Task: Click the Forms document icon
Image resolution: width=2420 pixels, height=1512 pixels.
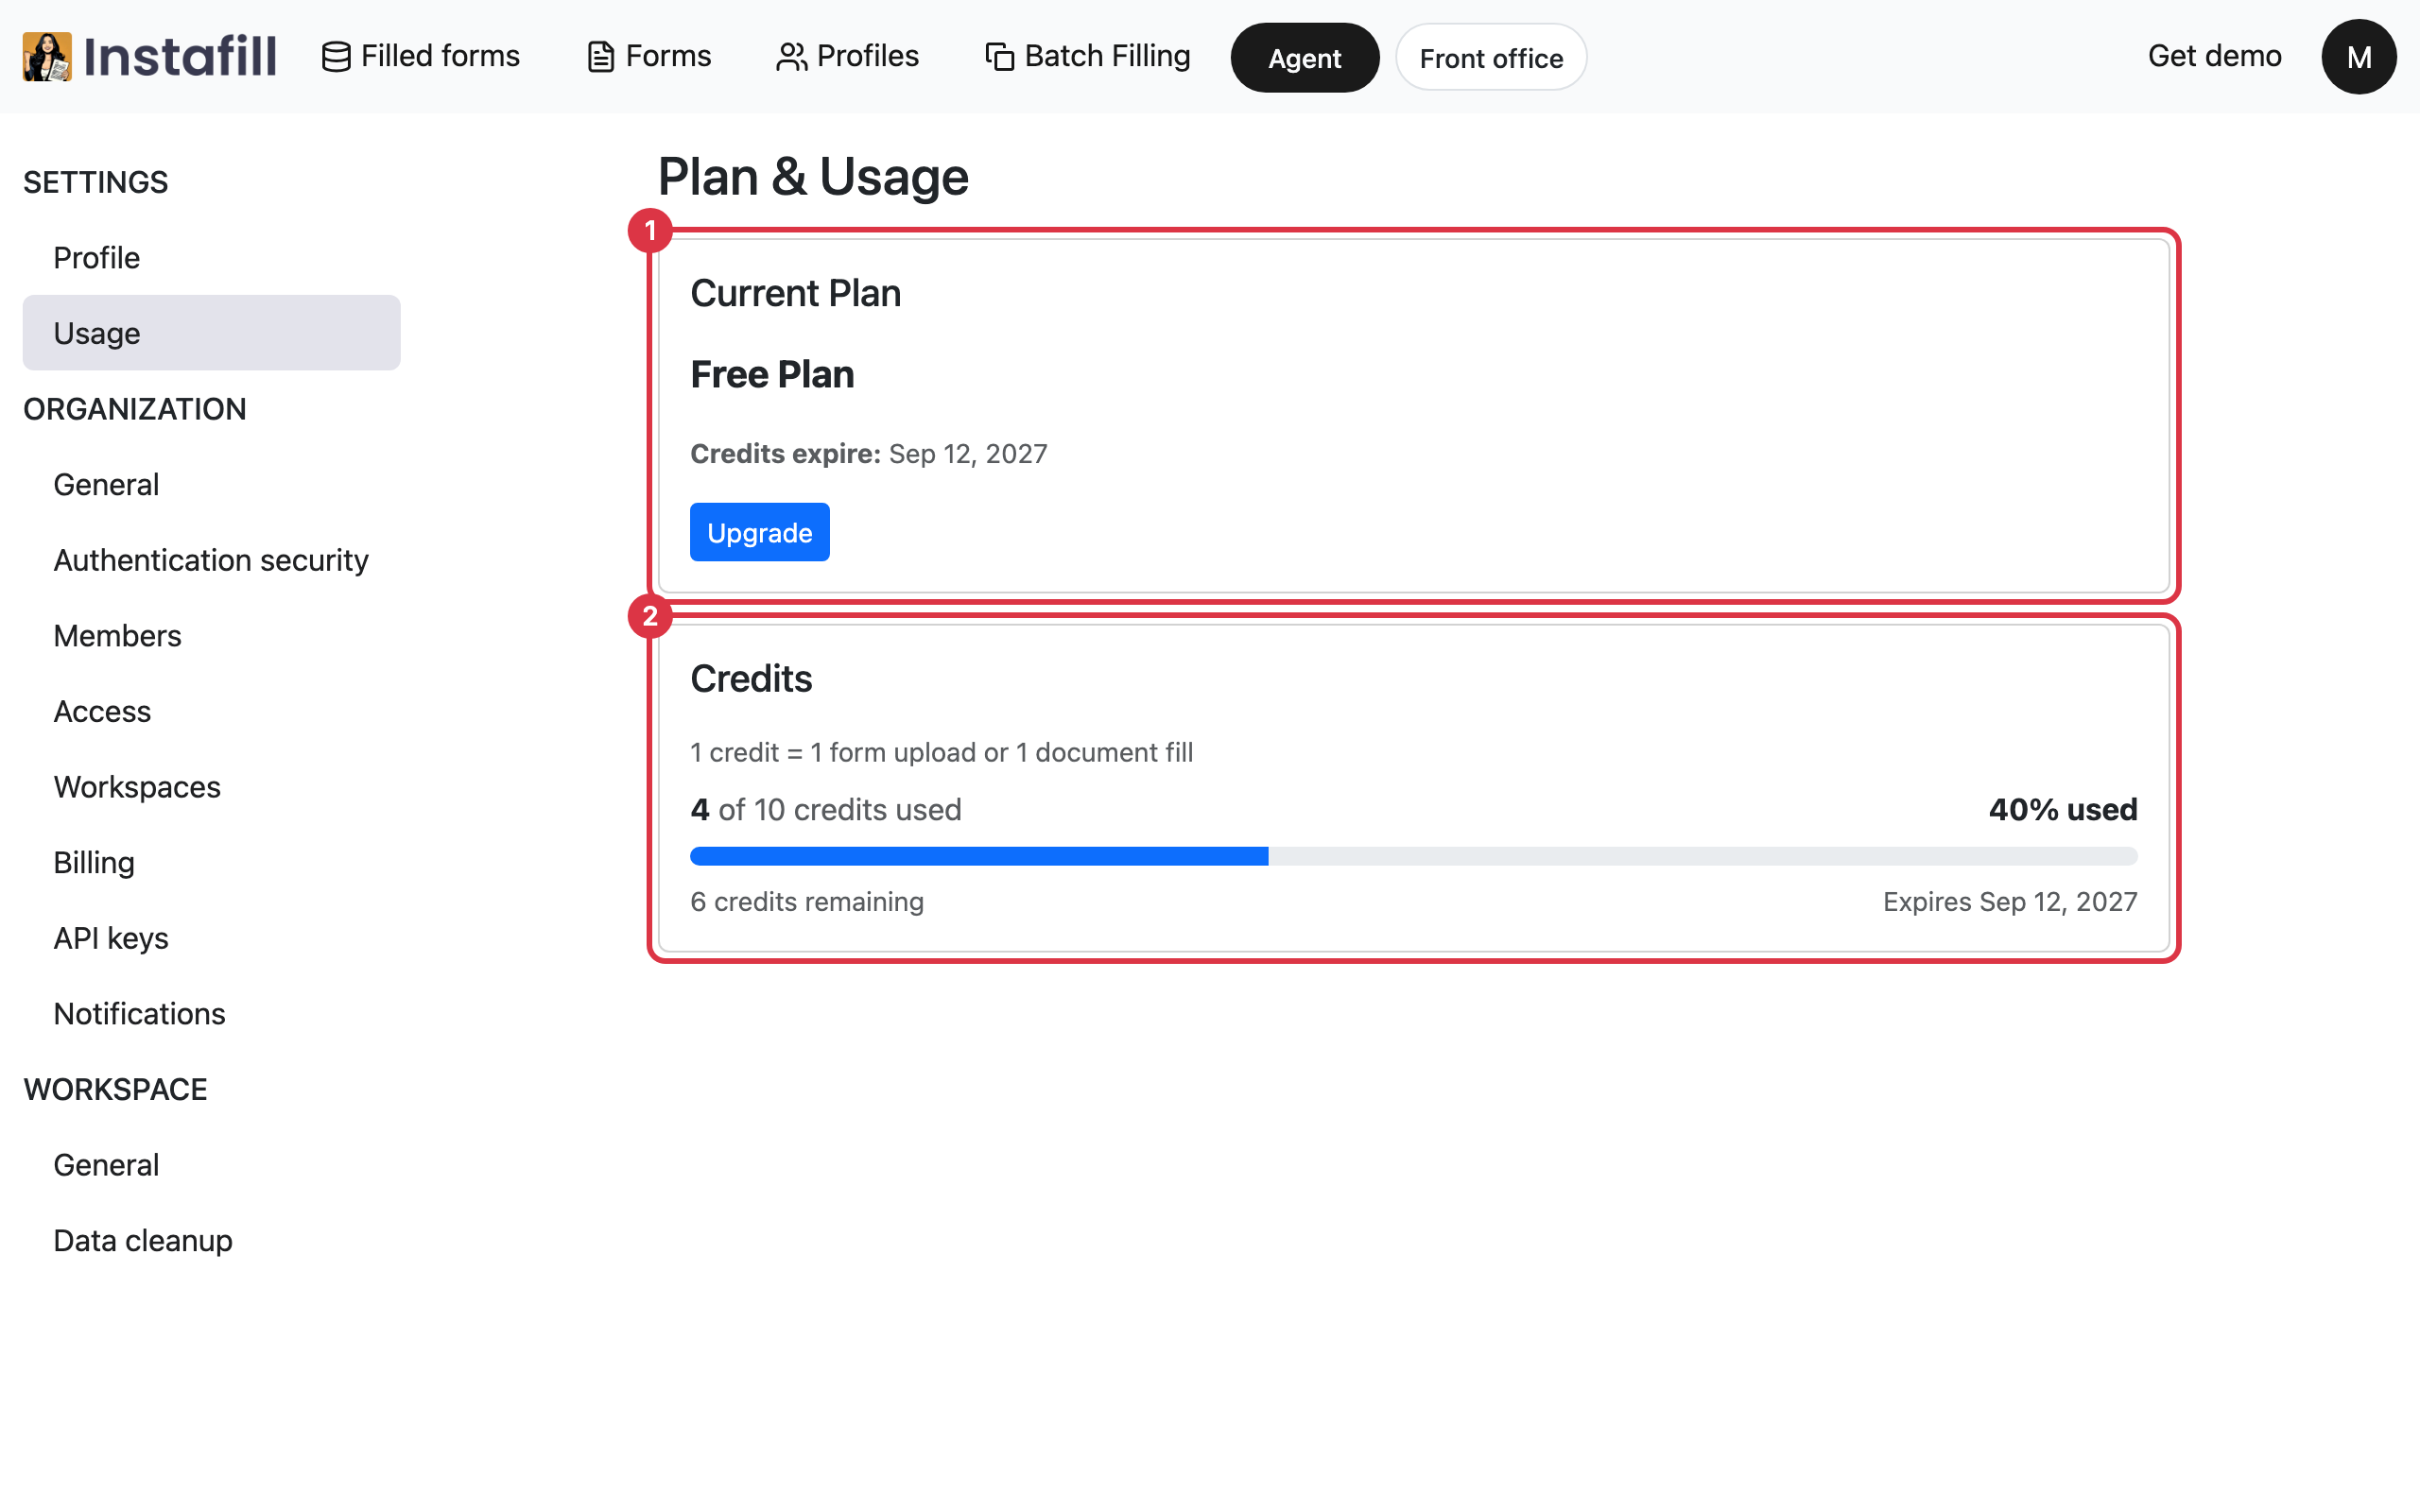Action: tap(600, 57)
